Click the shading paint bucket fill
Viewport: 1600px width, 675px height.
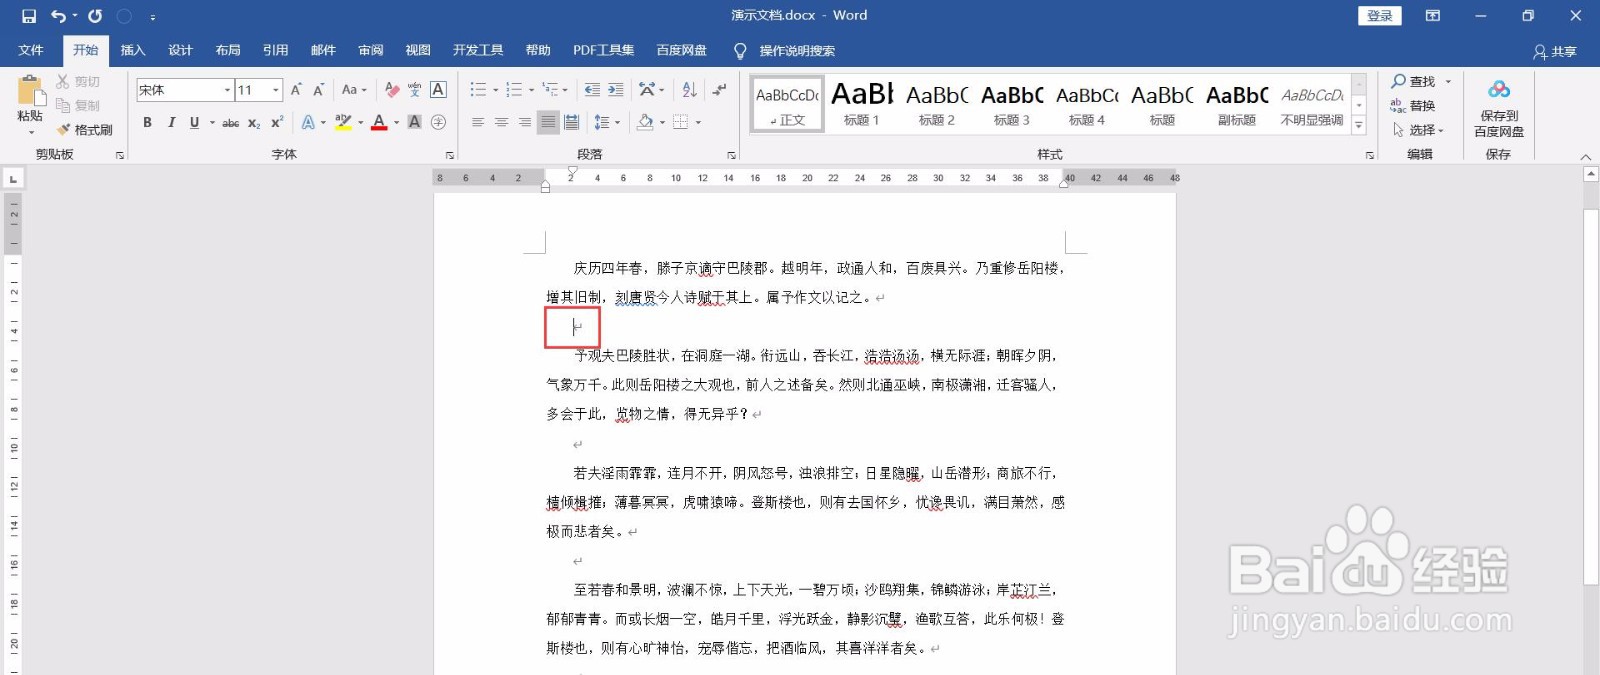(645, 122)
